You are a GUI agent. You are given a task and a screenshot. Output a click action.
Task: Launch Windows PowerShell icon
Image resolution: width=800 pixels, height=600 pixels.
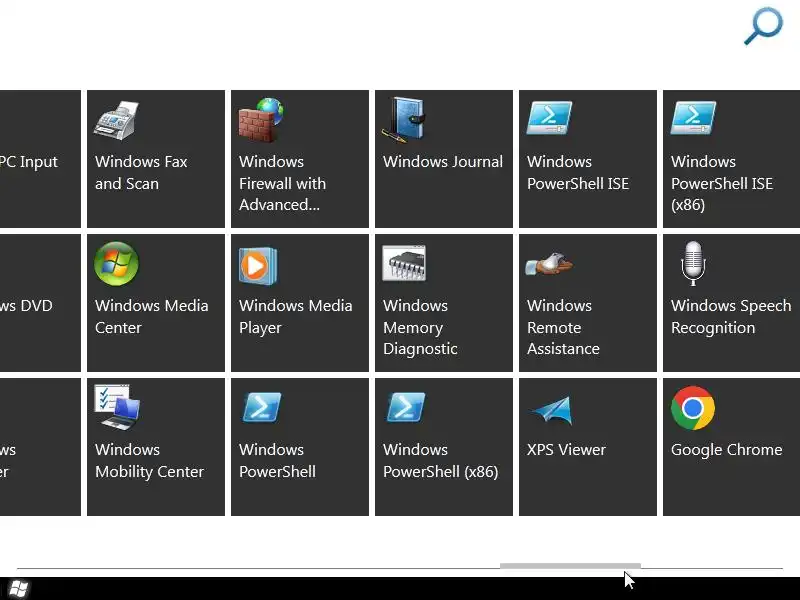(x=262, y=407)
